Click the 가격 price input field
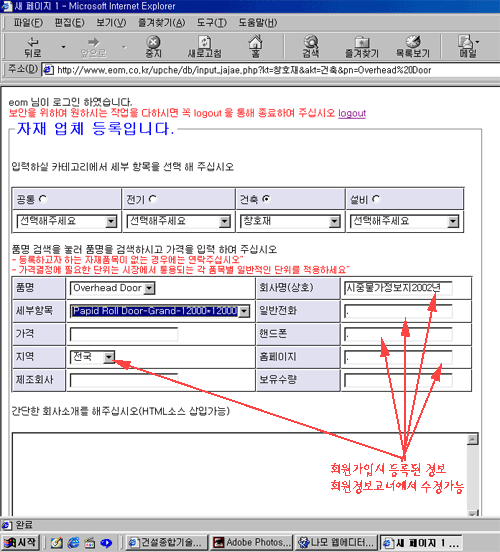This screenshot has height=552, width=500. coord(124,334)
